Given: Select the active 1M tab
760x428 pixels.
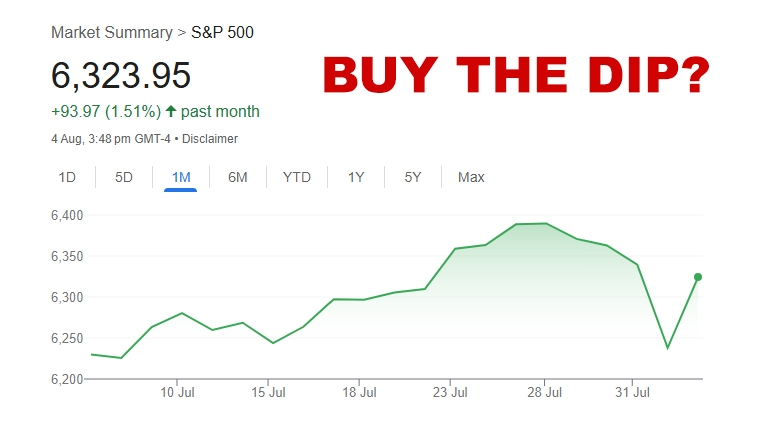Looking at the screenshot, I should click(x=181, y=177).
